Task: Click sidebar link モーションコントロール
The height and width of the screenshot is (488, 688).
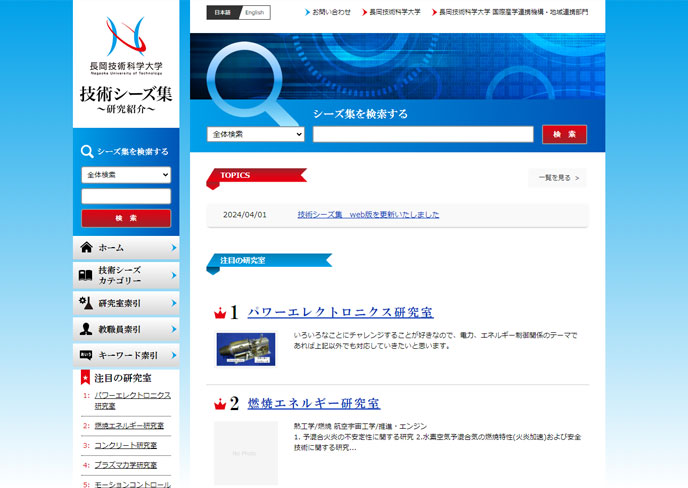Action: pos(133,484)
